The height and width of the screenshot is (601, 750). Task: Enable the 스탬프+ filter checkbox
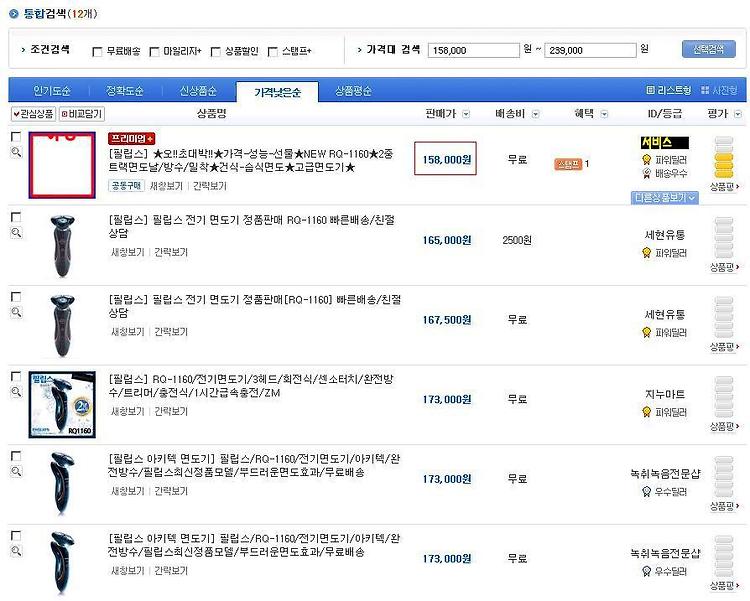tap(273, 52)
